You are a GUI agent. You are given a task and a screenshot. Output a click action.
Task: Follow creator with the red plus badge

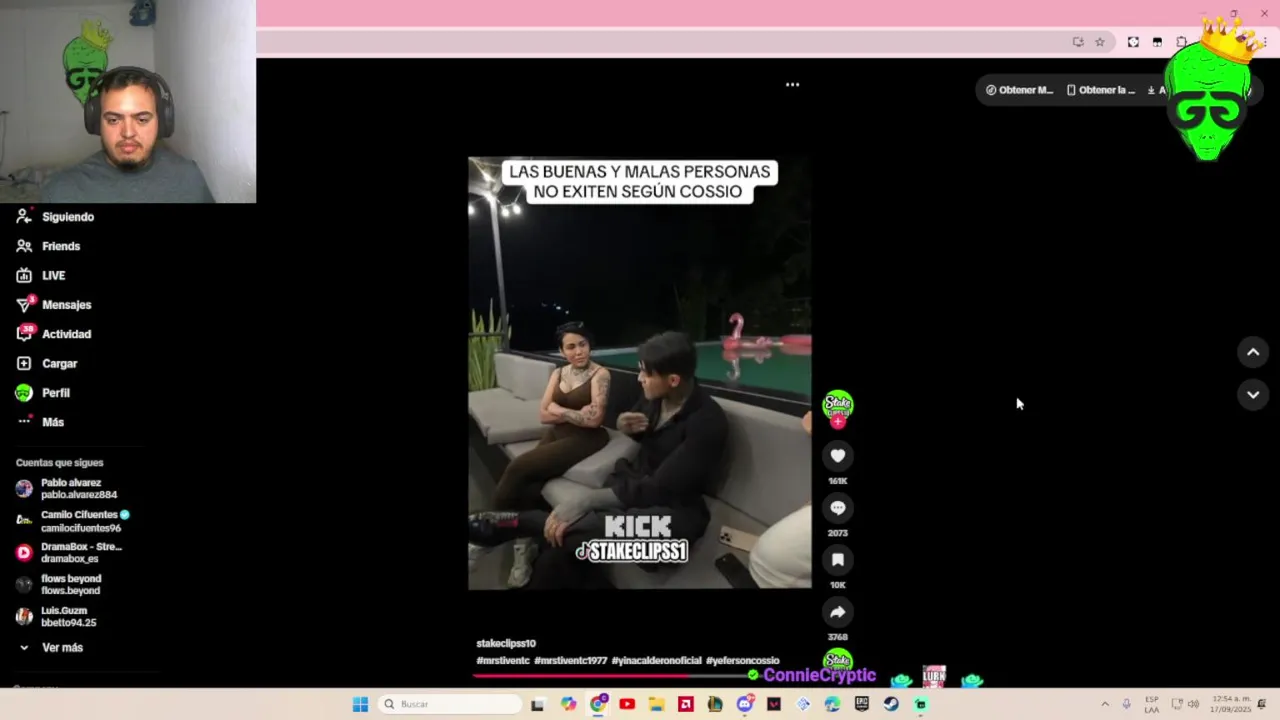838,422
